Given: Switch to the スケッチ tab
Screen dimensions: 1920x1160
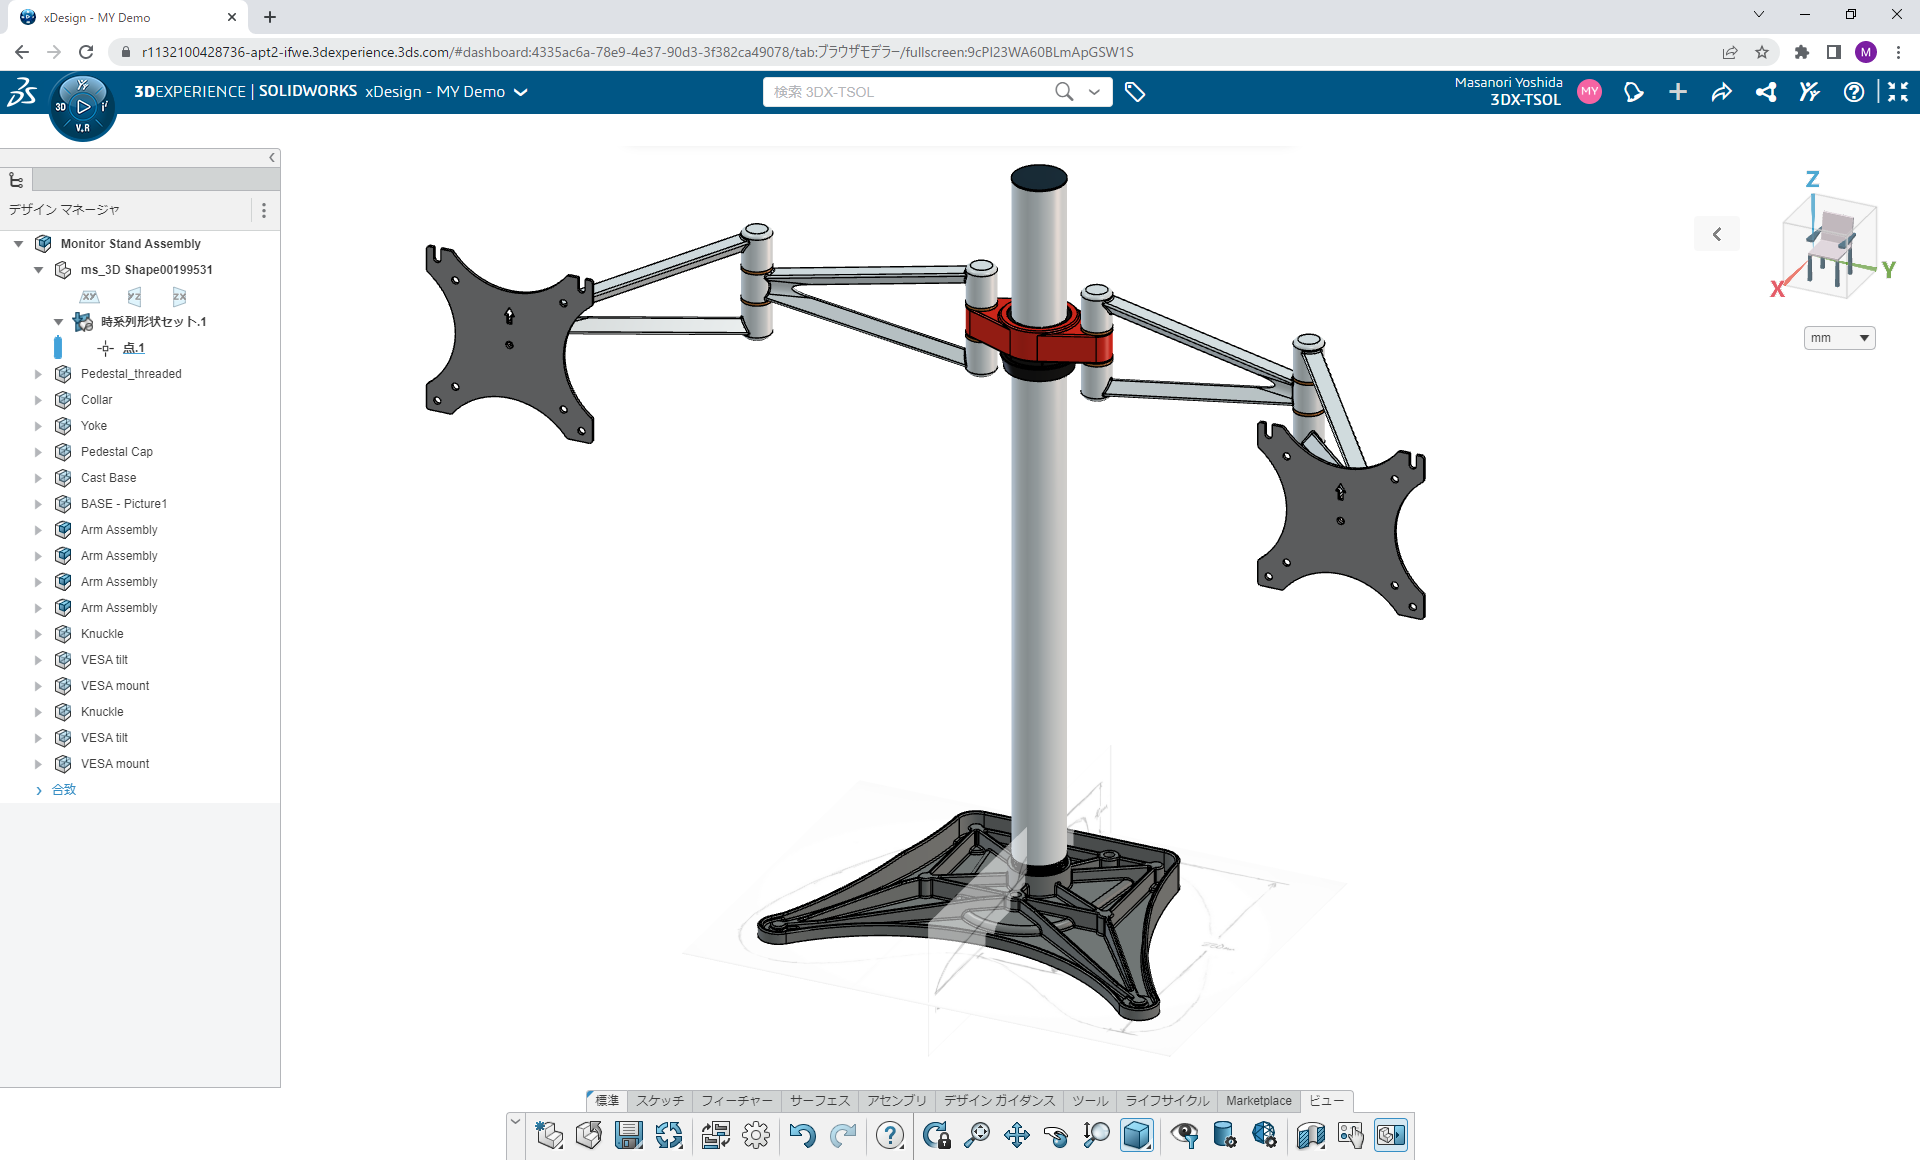Looking at the screenshot, I should coord(660,1101).
